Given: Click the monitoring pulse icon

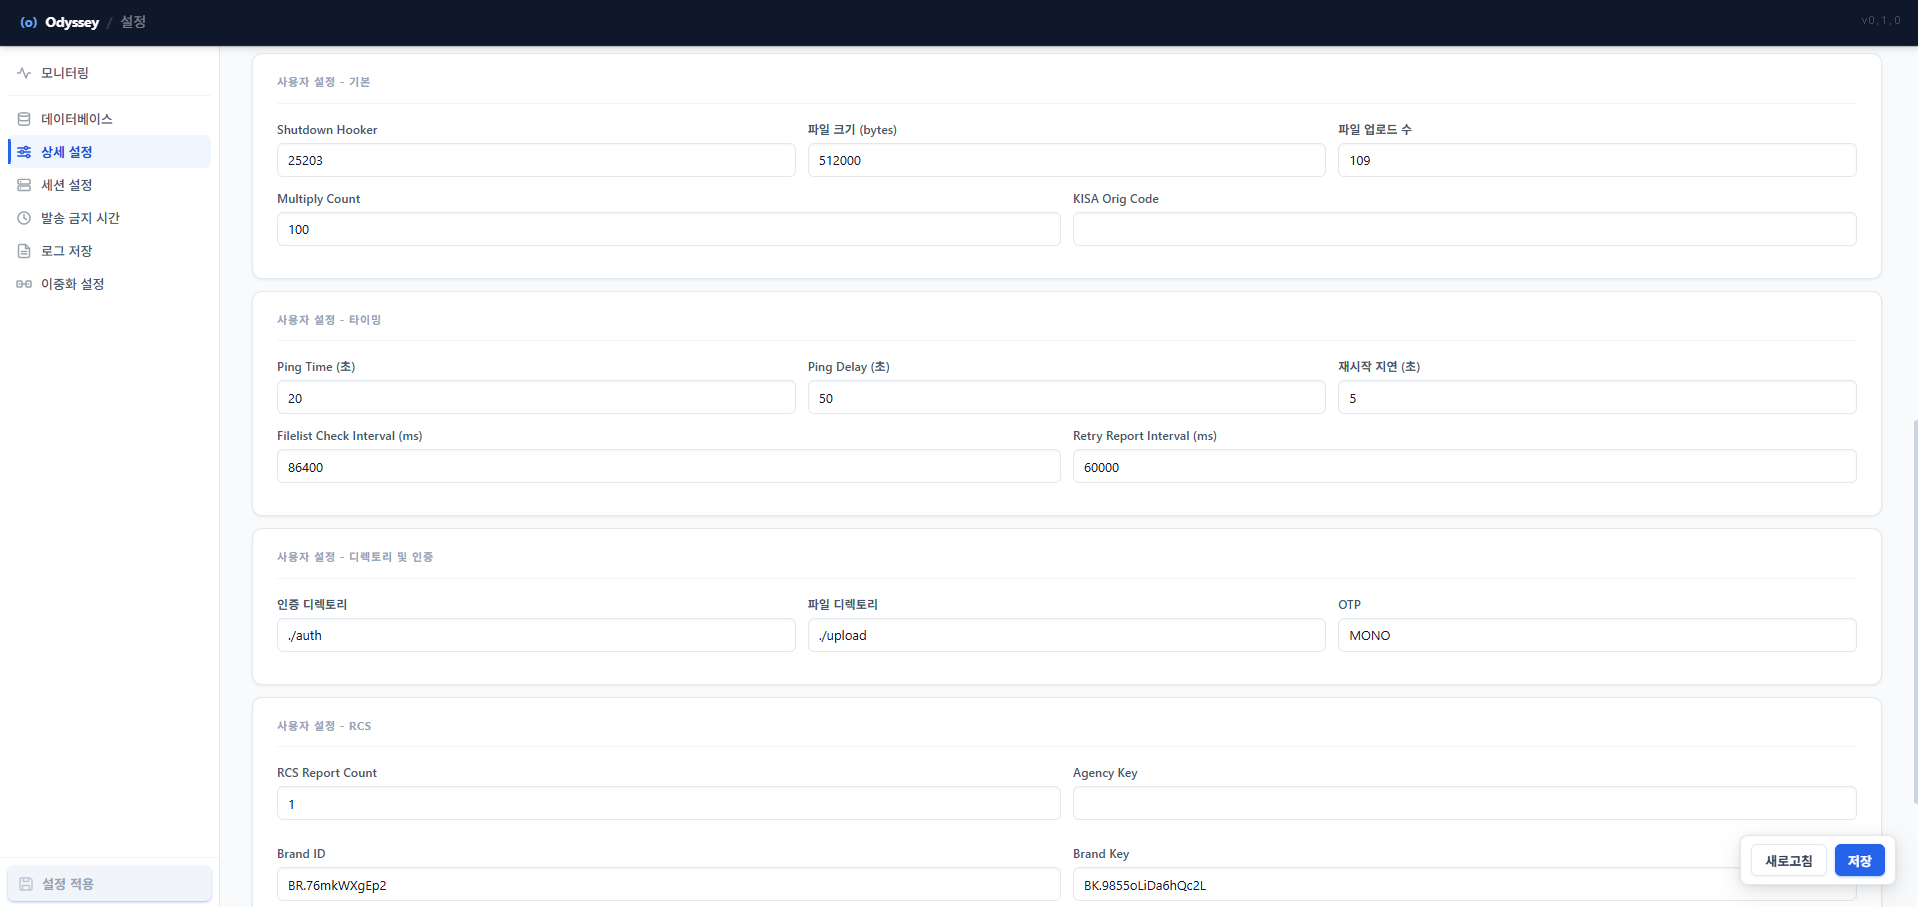Looking at the screenshot, I should click(x=24, y=73).
